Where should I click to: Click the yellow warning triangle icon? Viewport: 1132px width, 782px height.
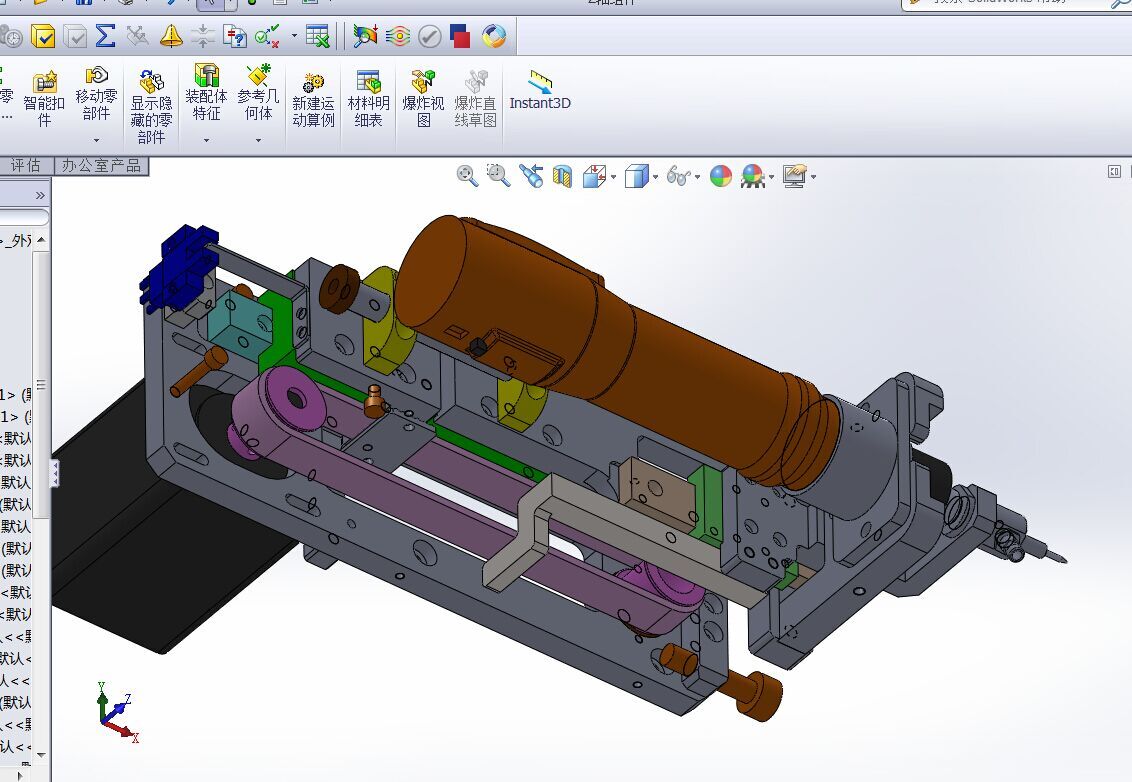tap(171, 35)
